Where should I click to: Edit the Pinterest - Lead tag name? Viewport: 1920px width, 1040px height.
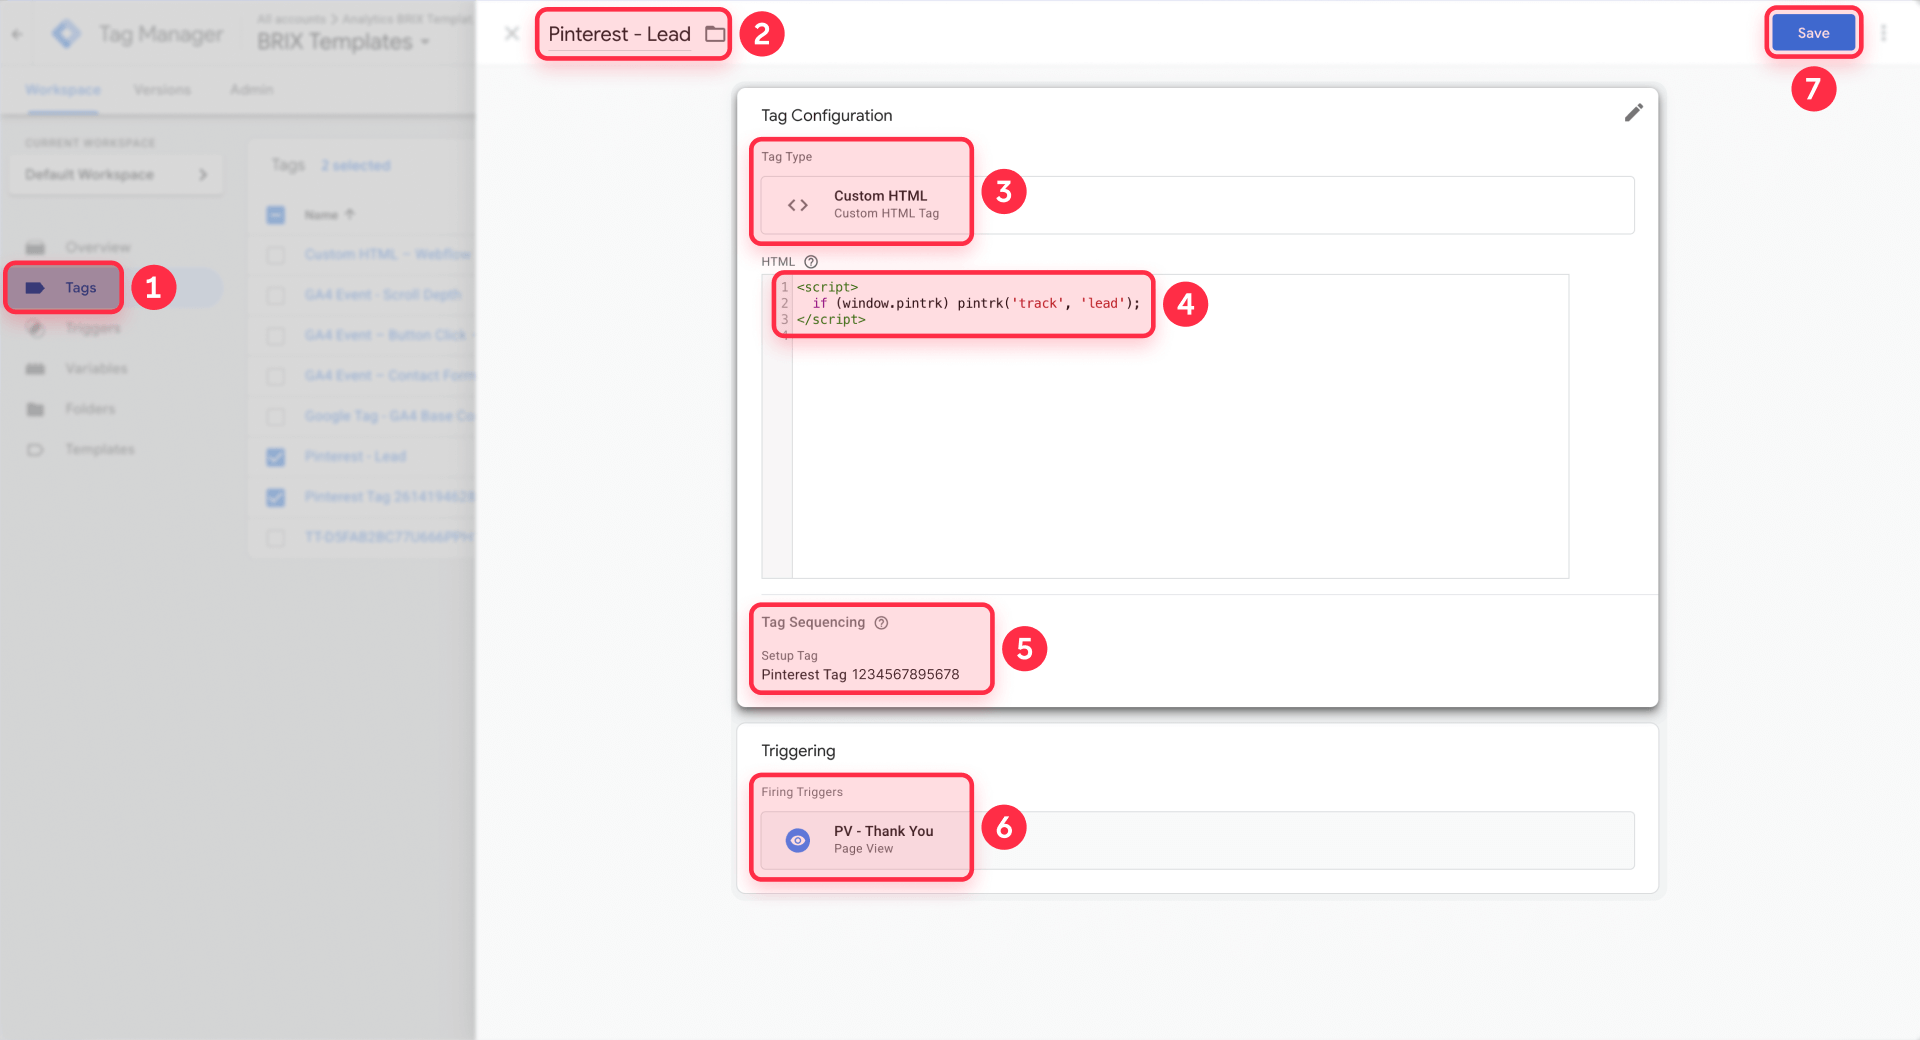click(619, 34)
